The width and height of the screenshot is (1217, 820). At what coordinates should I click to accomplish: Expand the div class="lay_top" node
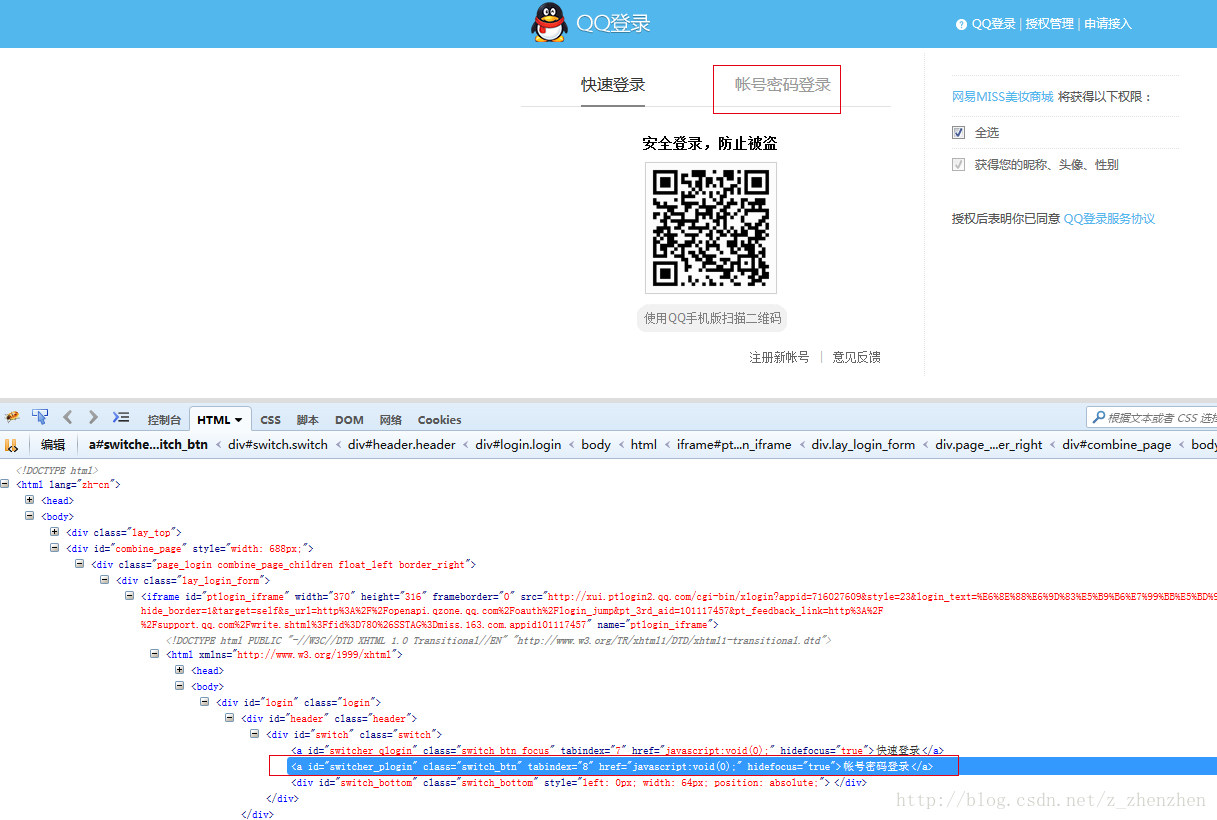(55, 532)
